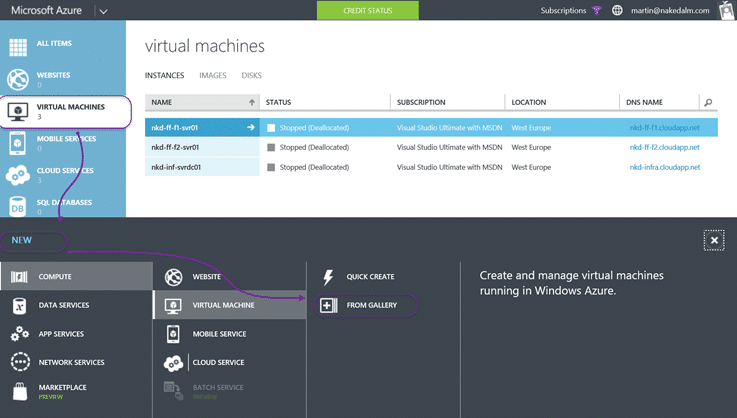
Task: Click the green Credit Status button
Action: tap(368, 10)
